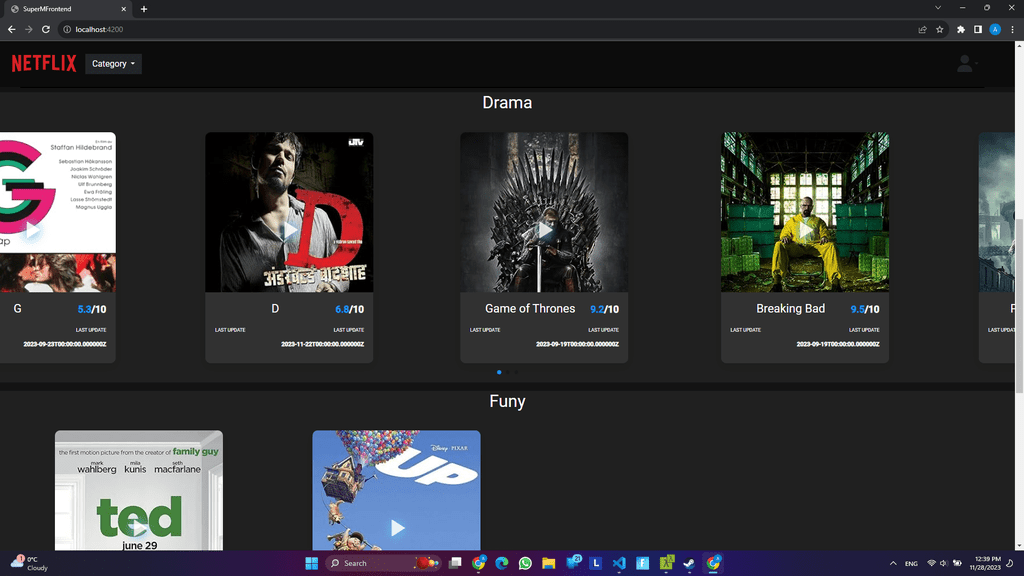The width and height of the screenshot is (1024, 576).
Task: Open Steam from taskbar
Action: click(689, 563)
